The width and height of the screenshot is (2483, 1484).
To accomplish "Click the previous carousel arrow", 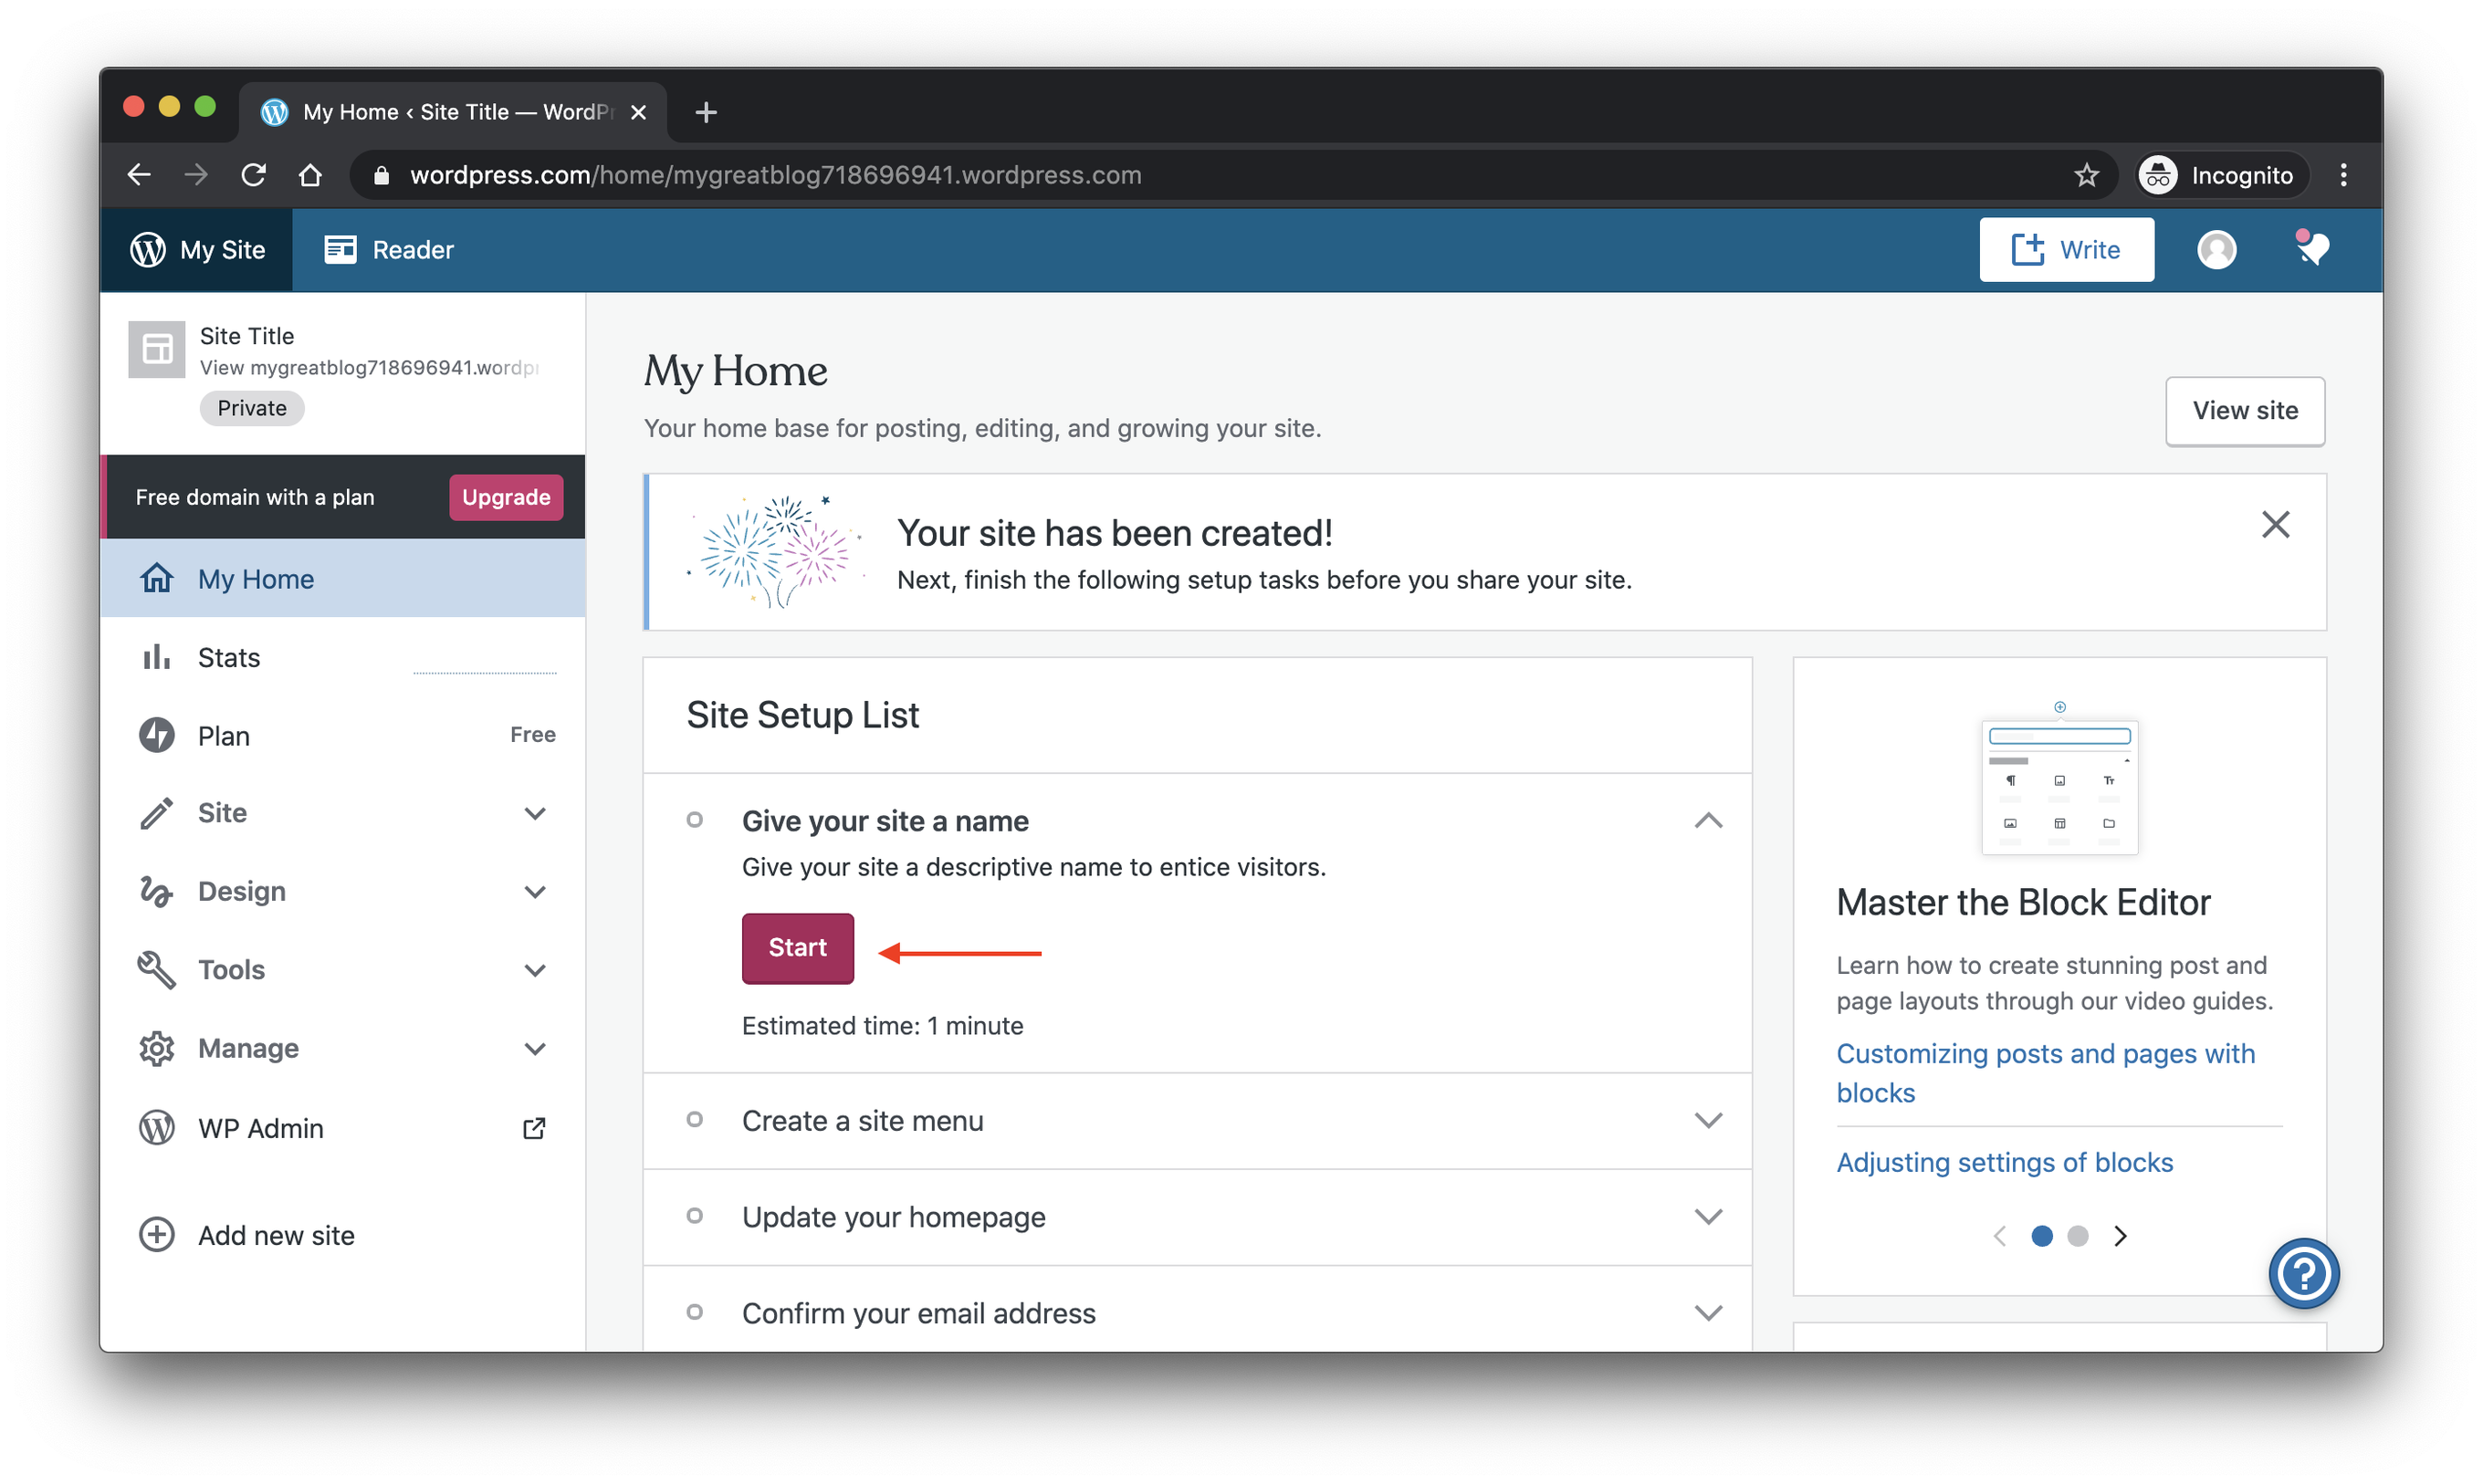I will coord(1998,1235).
